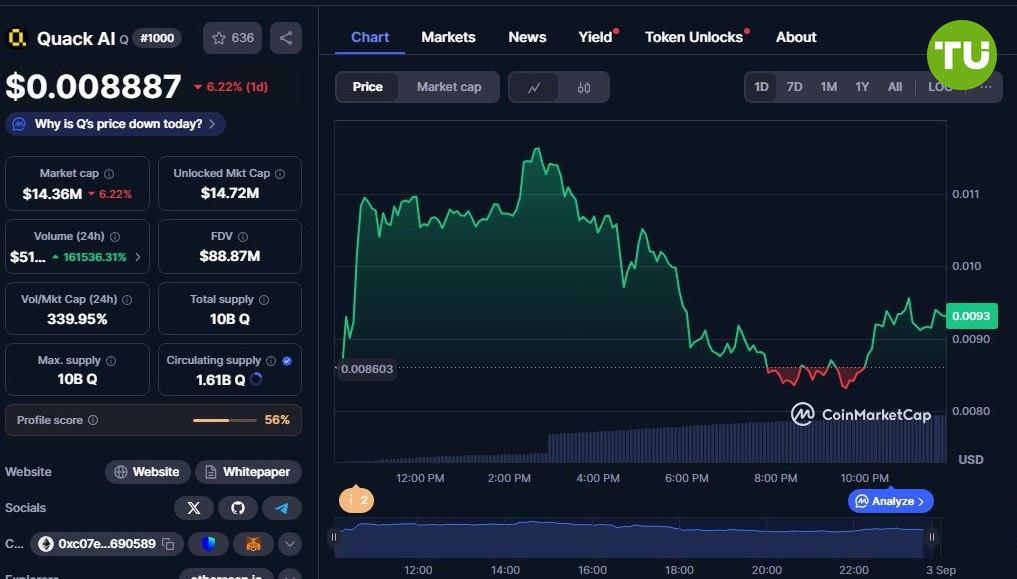Switch to the News tab
Screen dimensions: 1017x579
click(x=527, y=38)
